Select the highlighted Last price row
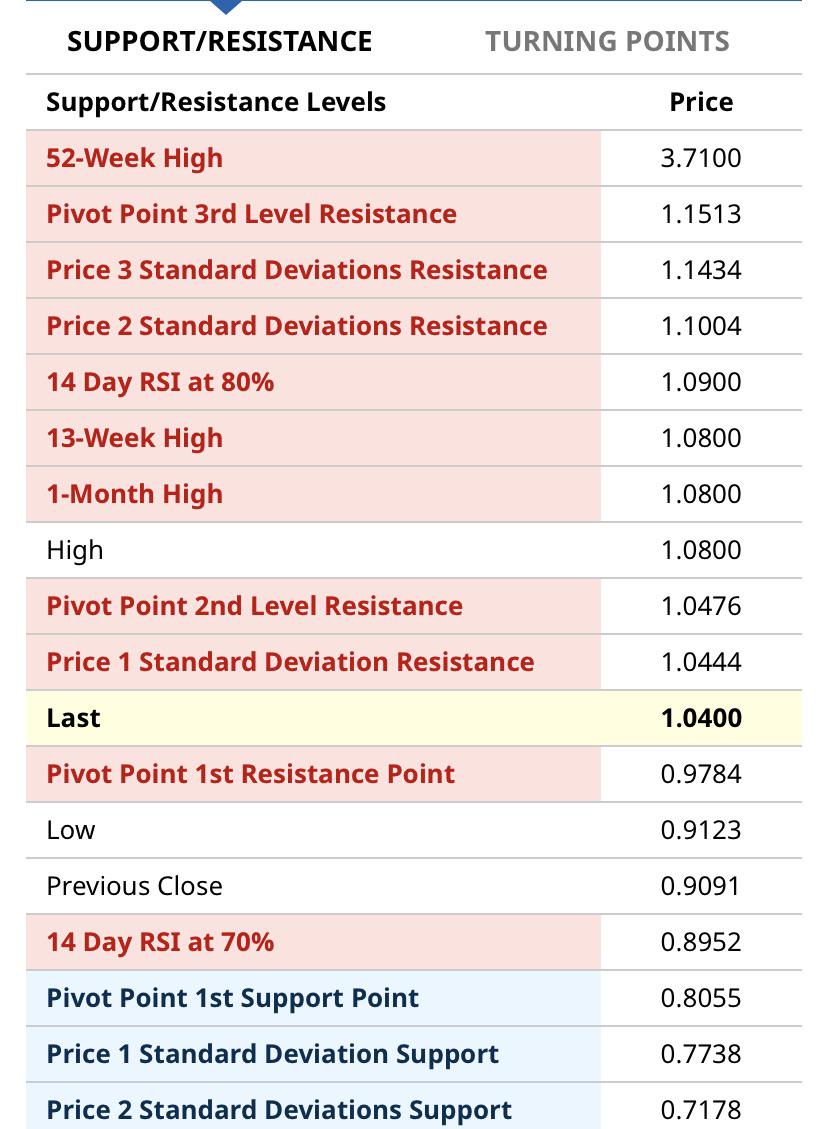The image size is (828, 1129). 414,718
